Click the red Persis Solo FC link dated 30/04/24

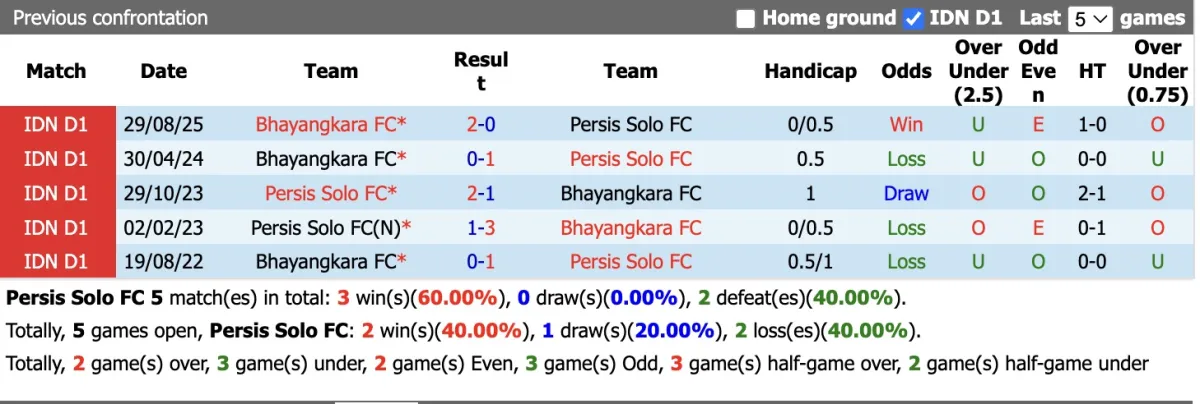(x=631, y=159)
